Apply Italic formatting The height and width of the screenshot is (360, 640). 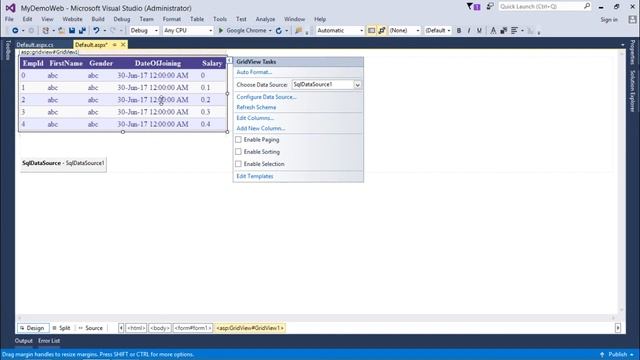point(469,31)
